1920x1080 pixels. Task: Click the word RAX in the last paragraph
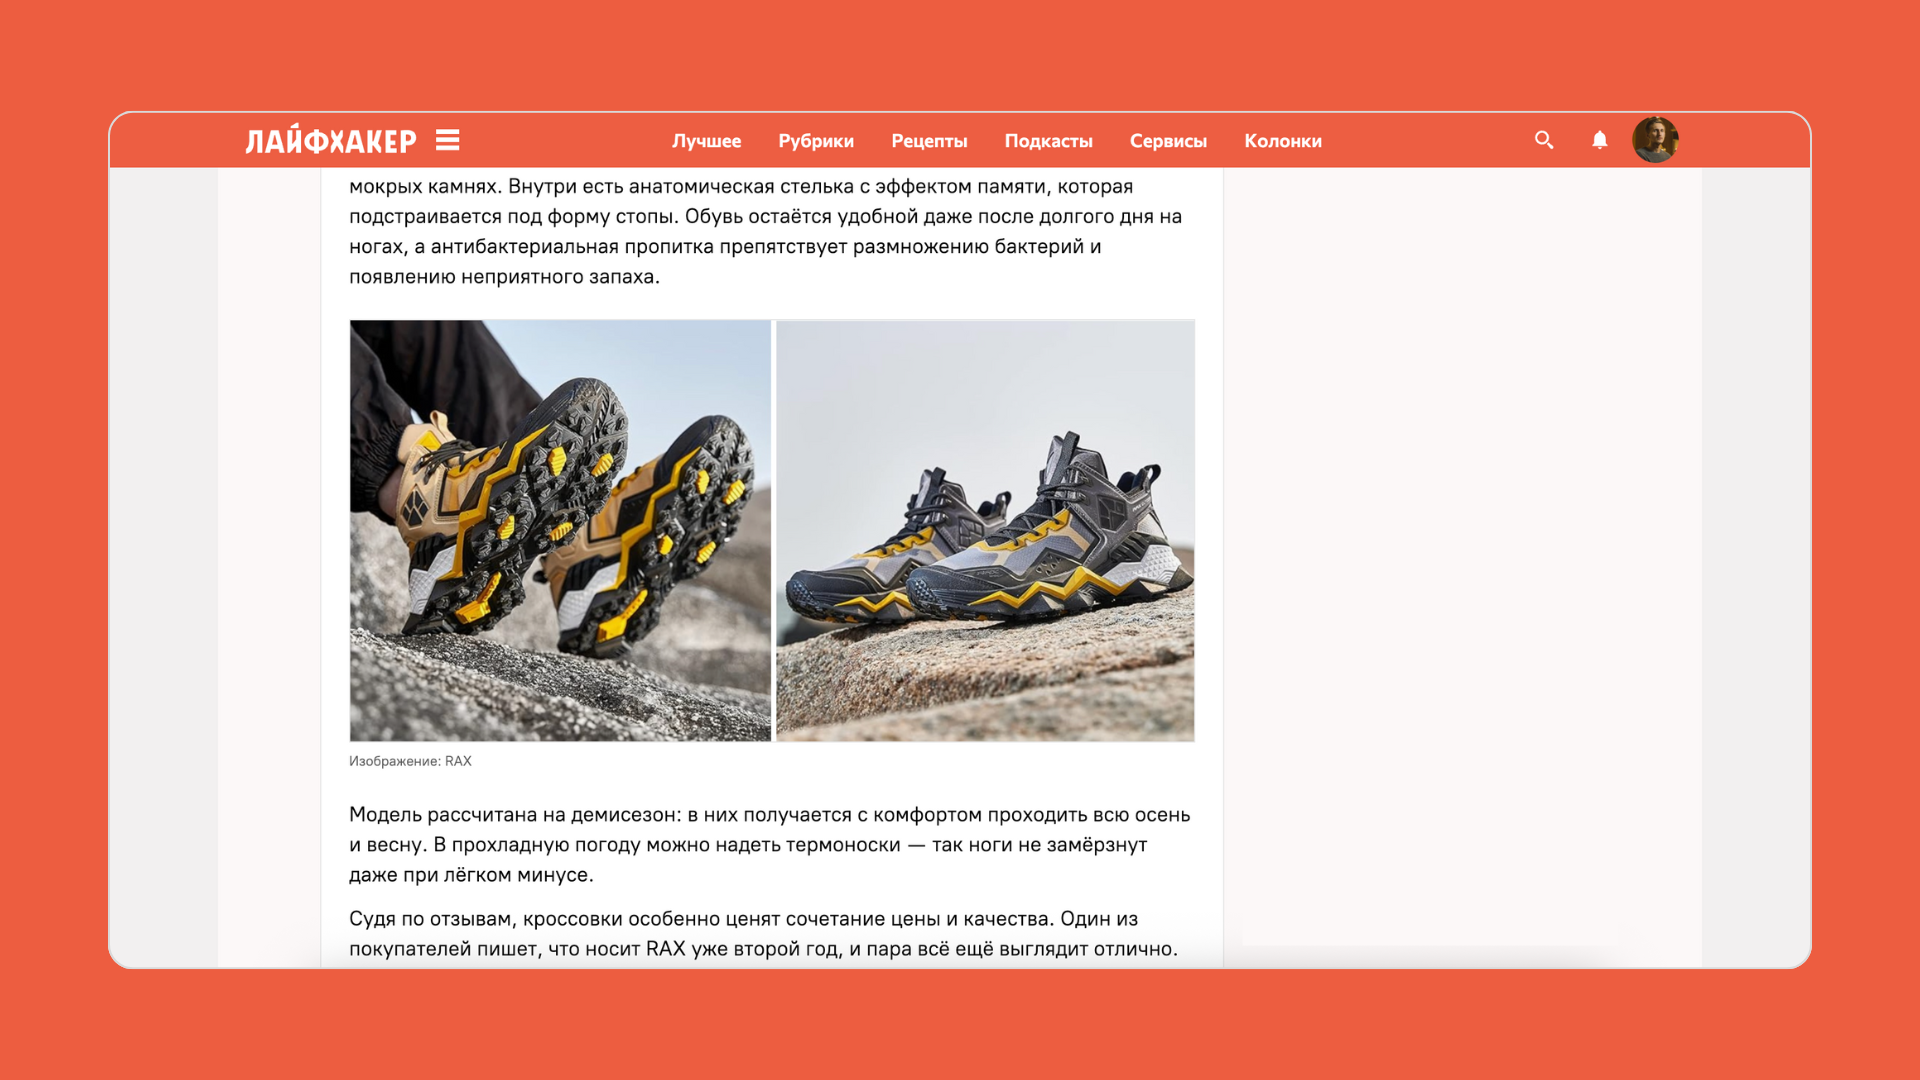point(665,949)
